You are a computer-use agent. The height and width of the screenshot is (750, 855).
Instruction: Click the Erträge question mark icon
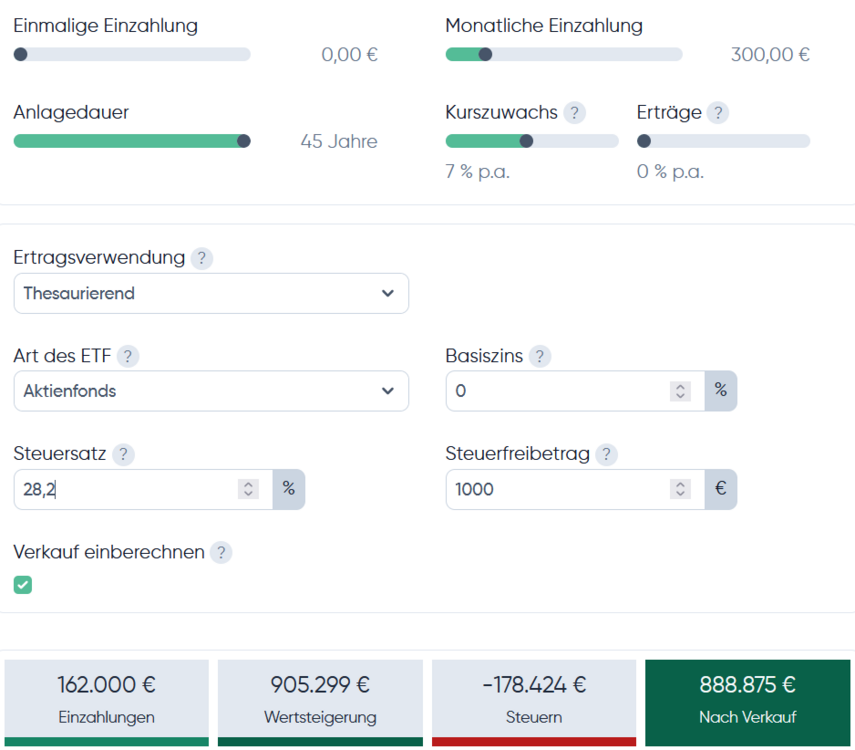(718, 113)
